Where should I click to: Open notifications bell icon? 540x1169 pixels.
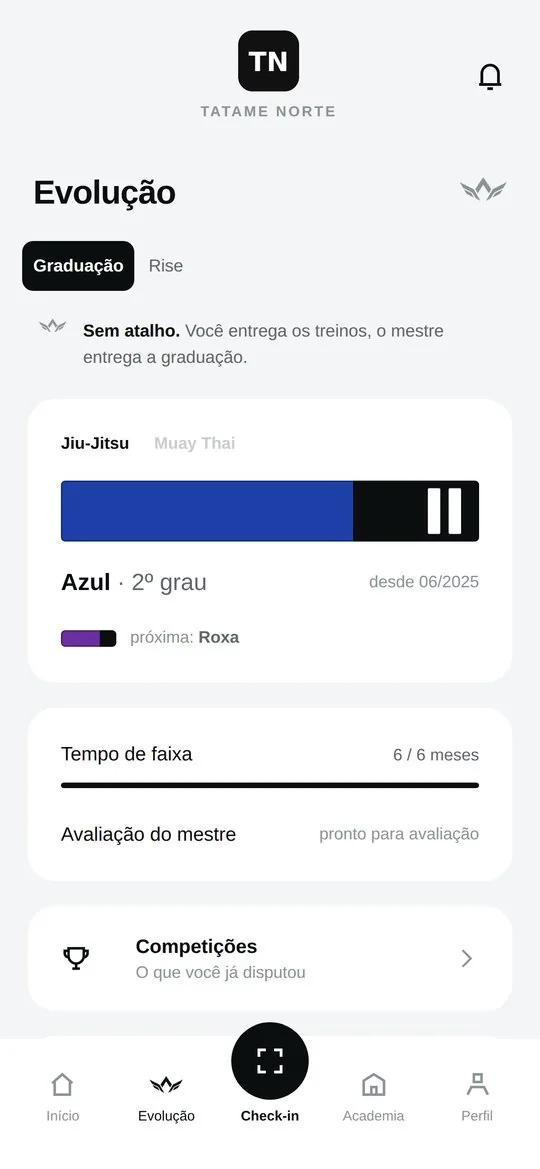pos(490,77)
